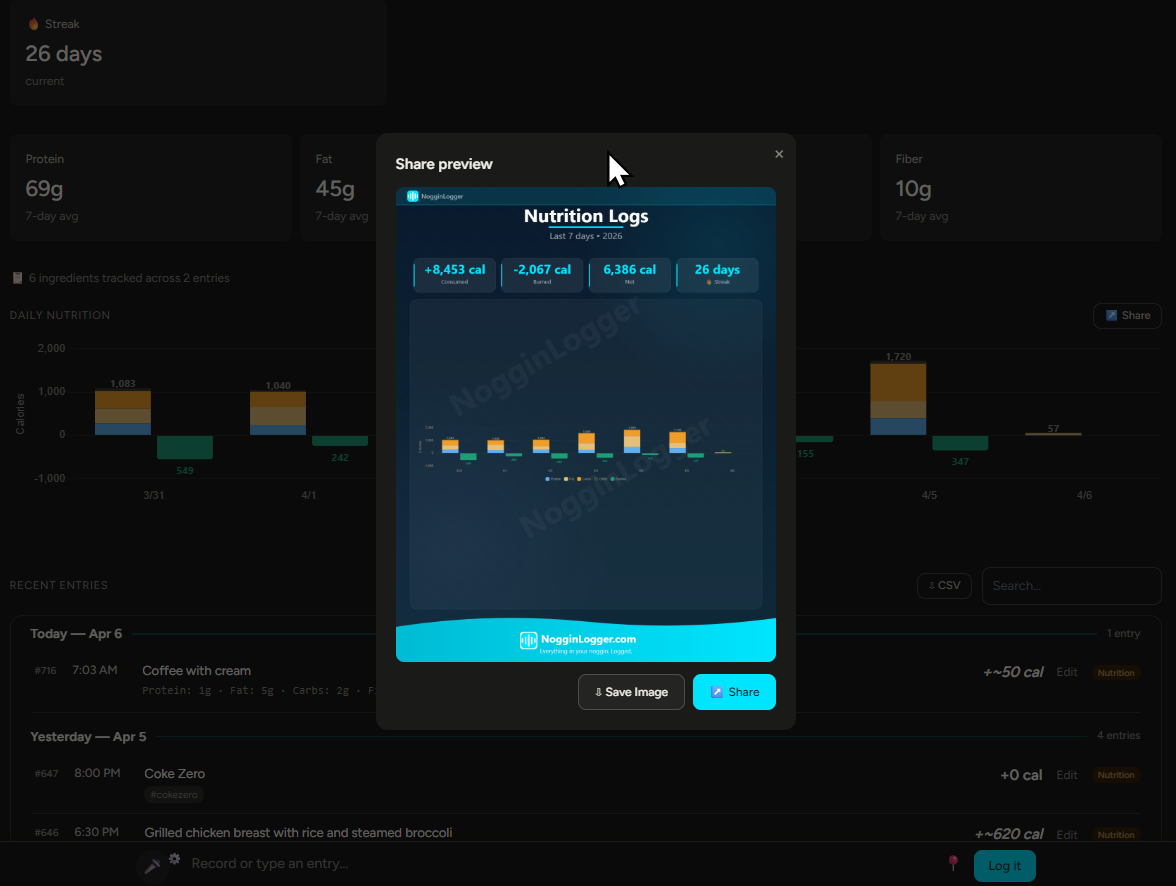Expand the Today — Apr 6 entry group
The height and width of the screenshot is (886, 1176).
[x=75, y=633]
